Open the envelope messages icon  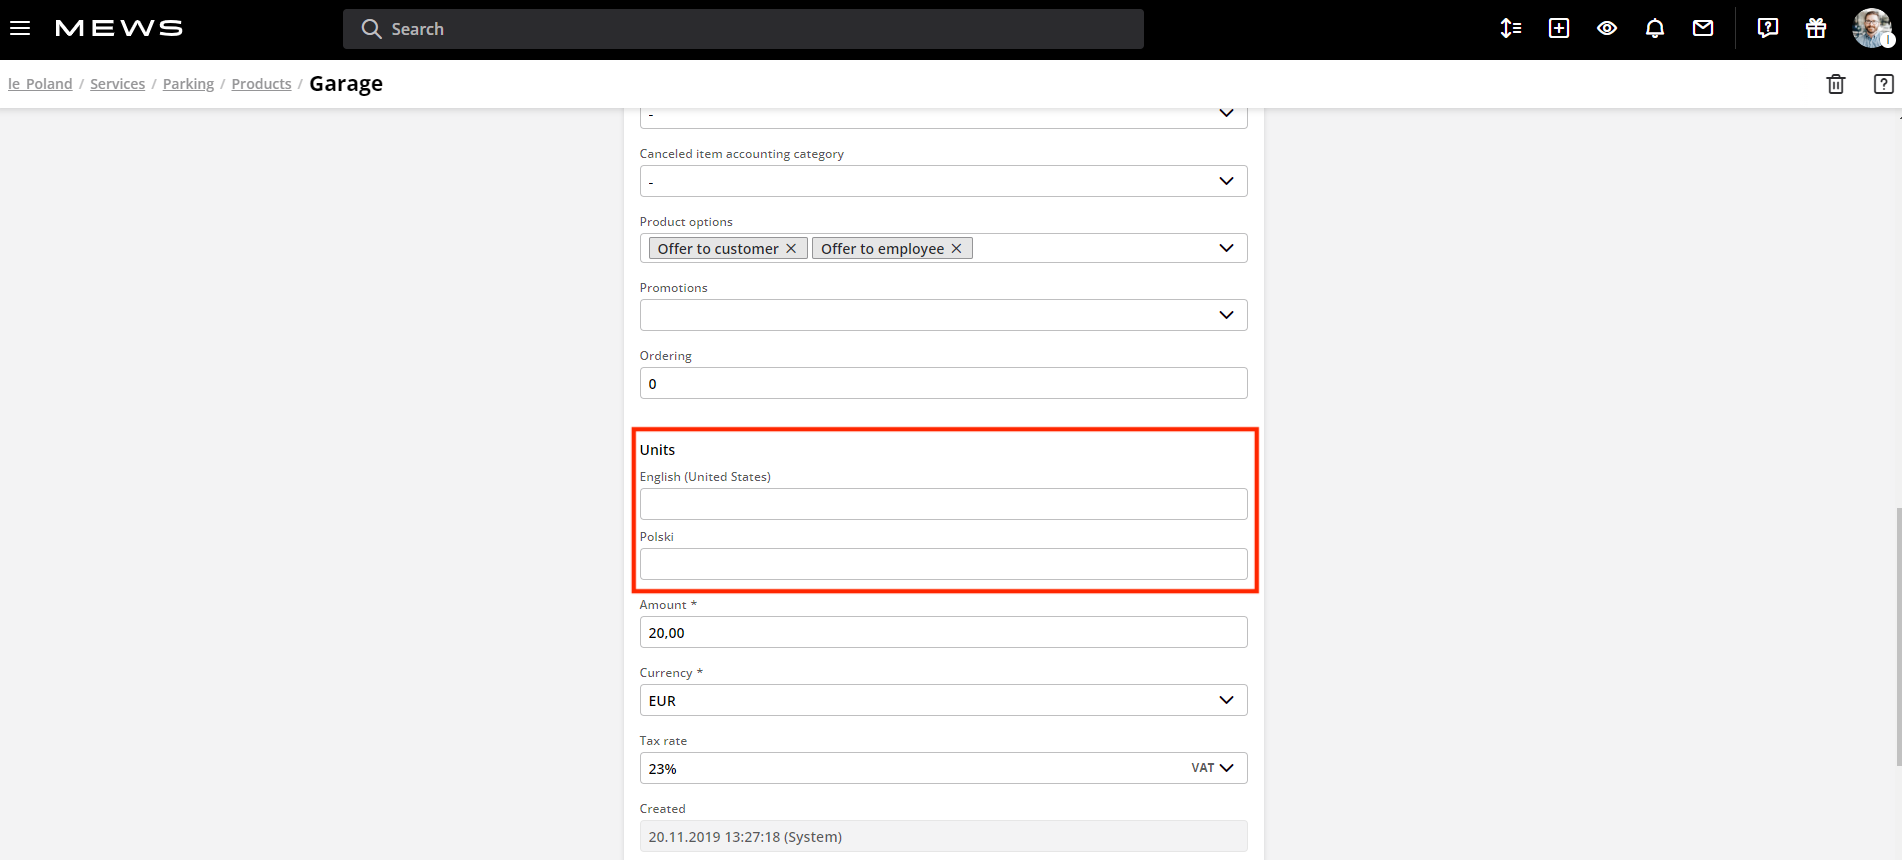coord(1703,28)
